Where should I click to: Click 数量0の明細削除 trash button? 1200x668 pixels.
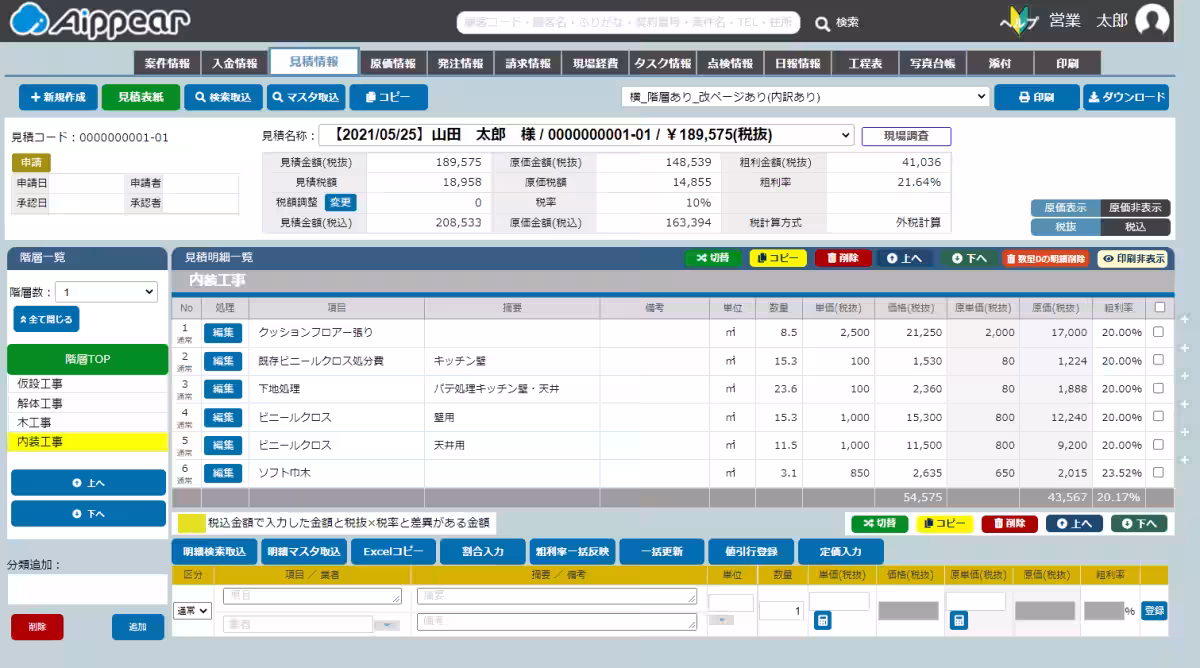pos(1044,258)
